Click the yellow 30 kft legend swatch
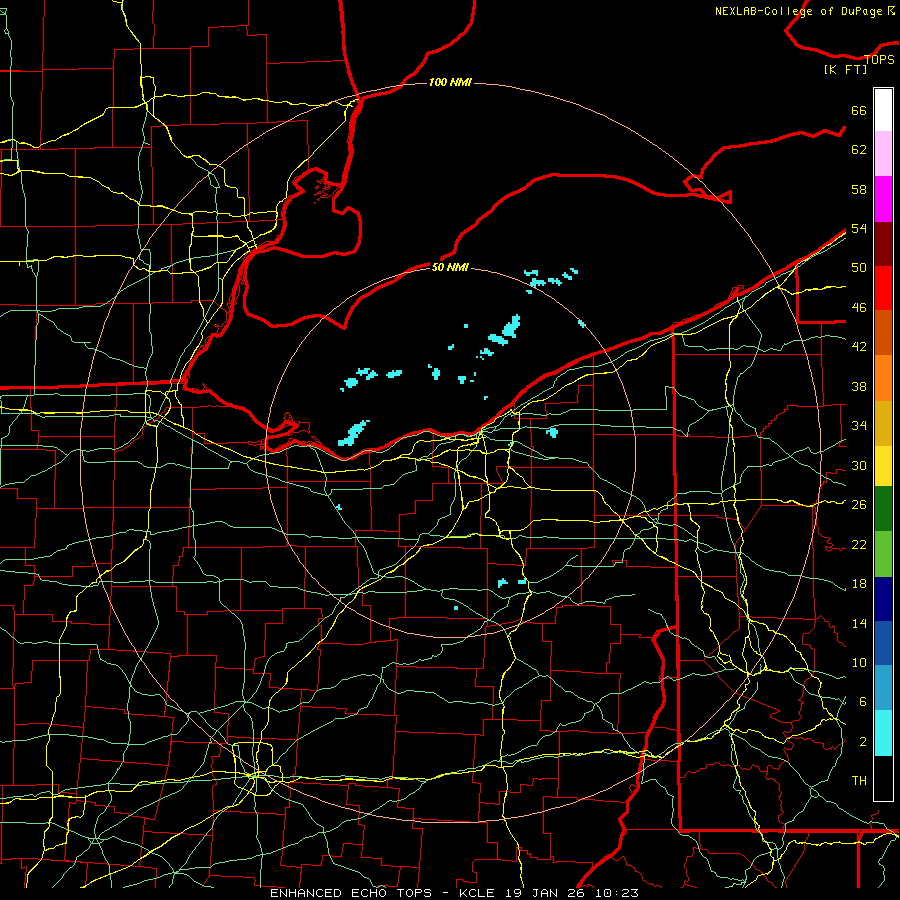Screen dimensions: 900x900 click(x=883, y=465)
